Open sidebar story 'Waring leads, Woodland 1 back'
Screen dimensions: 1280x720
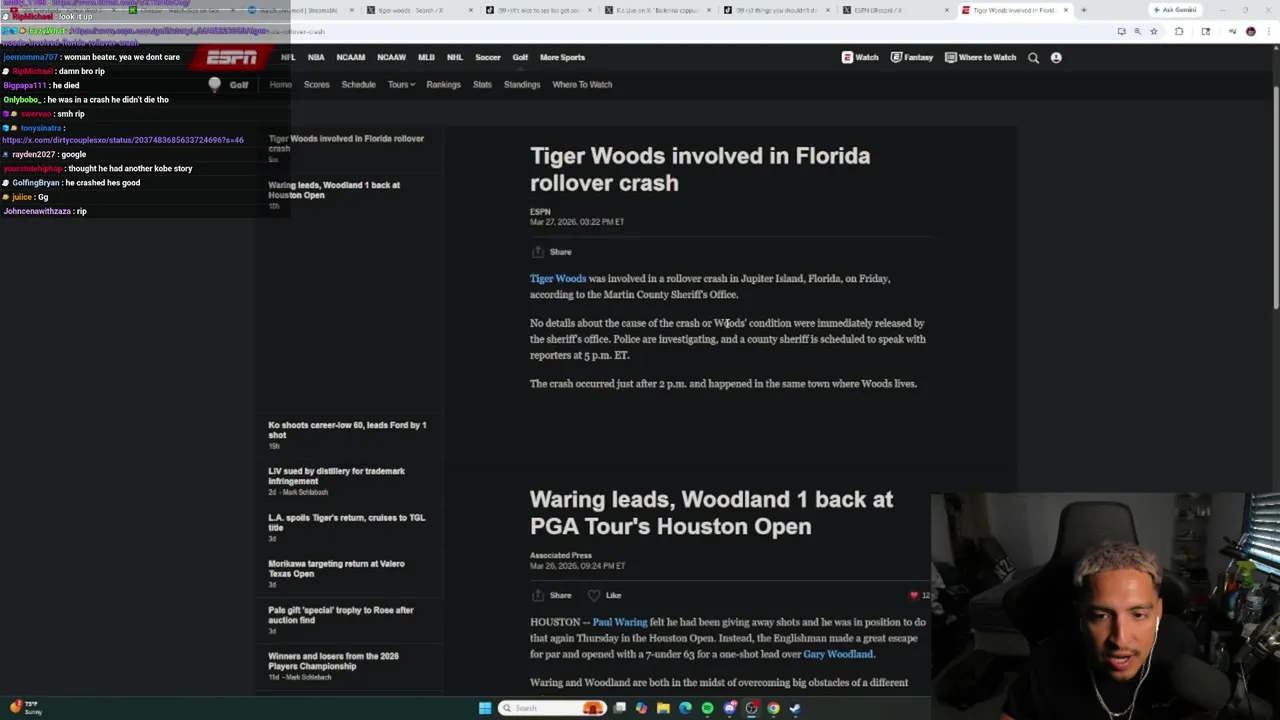click(x=334, y=190)
